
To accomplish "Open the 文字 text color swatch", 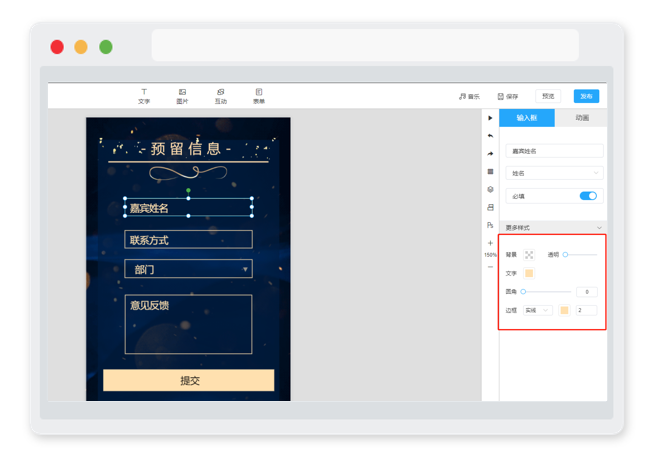I will point(529,273).
